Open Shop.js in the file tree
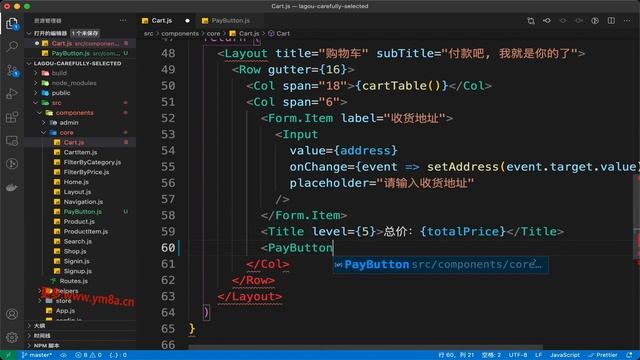The width and height of the screenshot is (640, 360). (75, 251)
